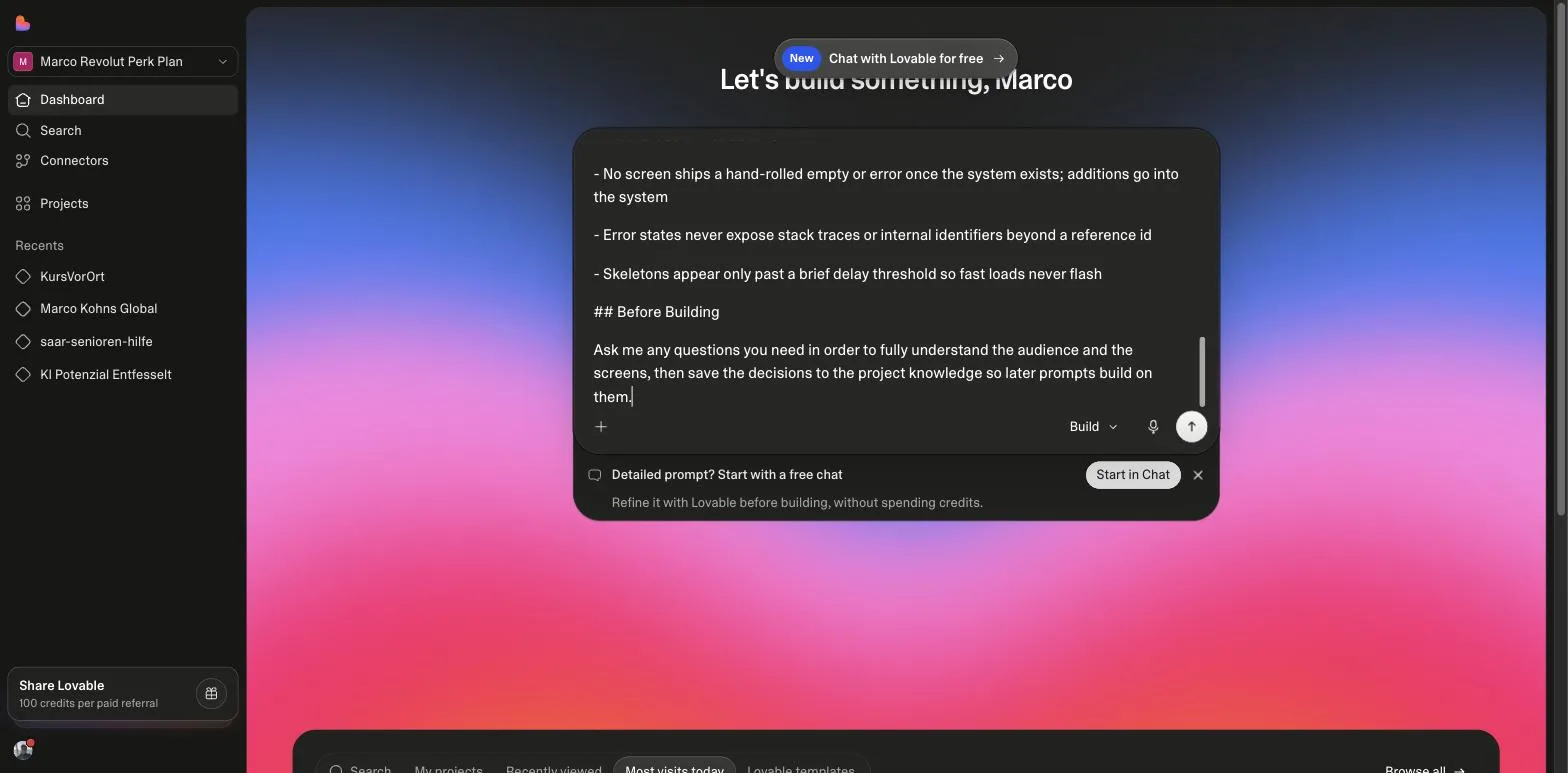Open the saar-senioren-hilfe recent project

pyautogui.click(x=122, y=341)
